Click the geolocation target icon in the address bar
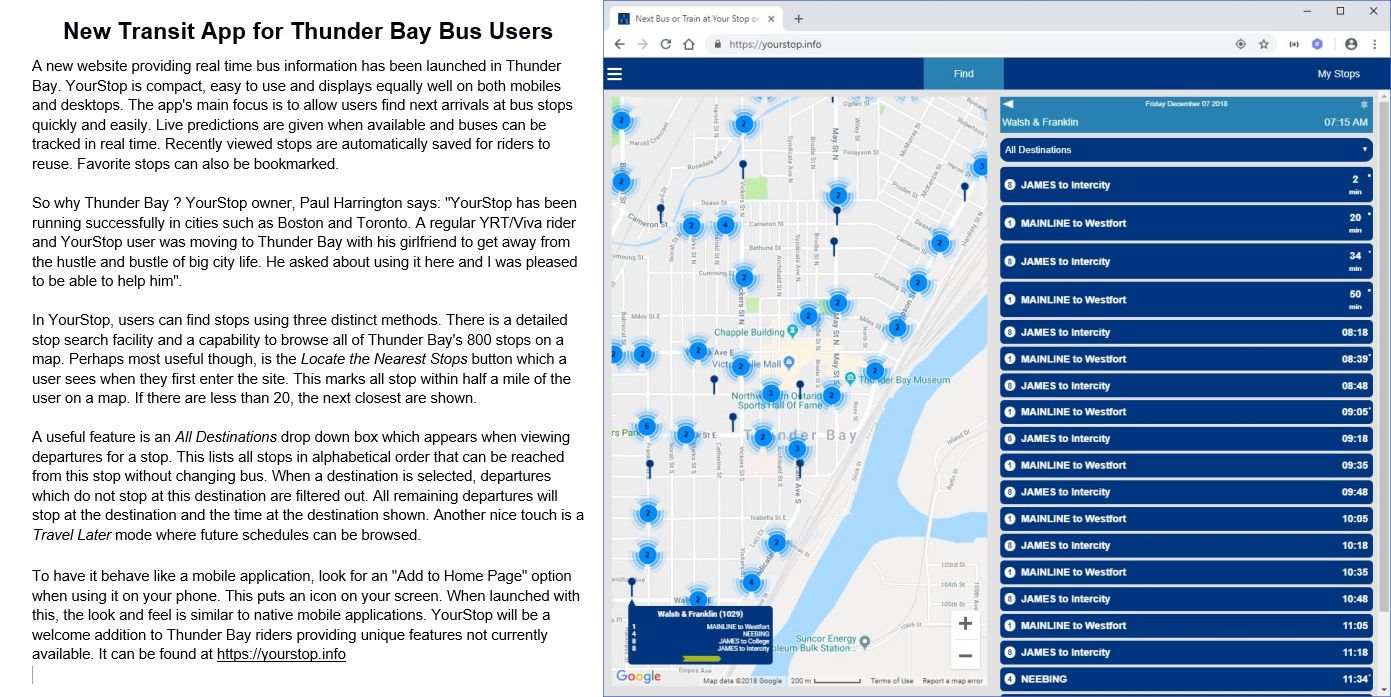Image resolution: width=1391 pixels, height=697 pixels. [x=1241, y=44]
